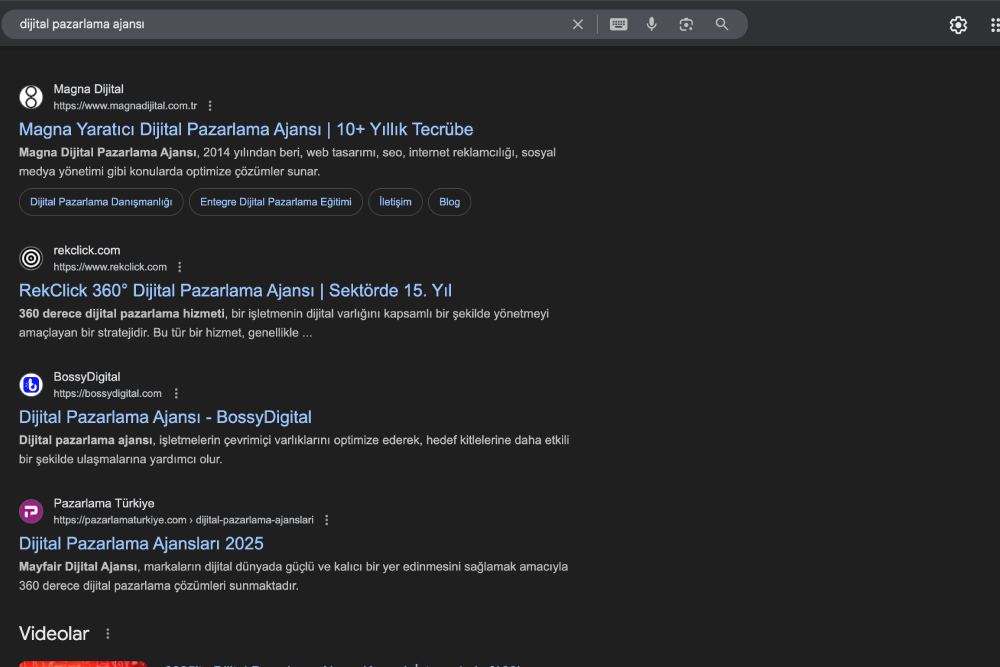Select the İletişim sitelink chip
The height and width of the screenshot is (667, 1000).
pos(395,202)
